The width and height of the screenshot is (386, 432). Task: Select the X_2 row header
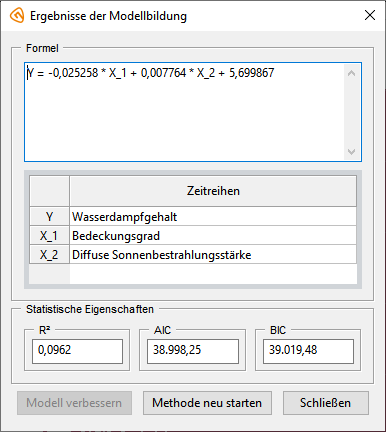[49, 255]
